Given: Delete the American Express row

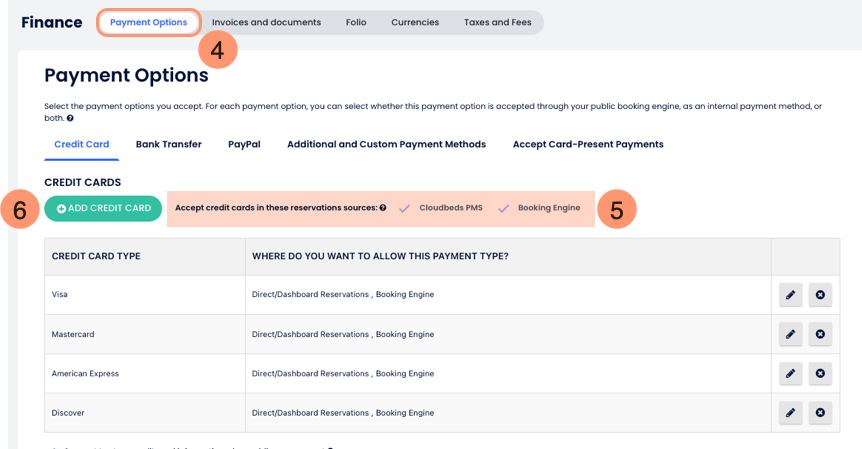Looking at the screenshot, I should [820, 373].
